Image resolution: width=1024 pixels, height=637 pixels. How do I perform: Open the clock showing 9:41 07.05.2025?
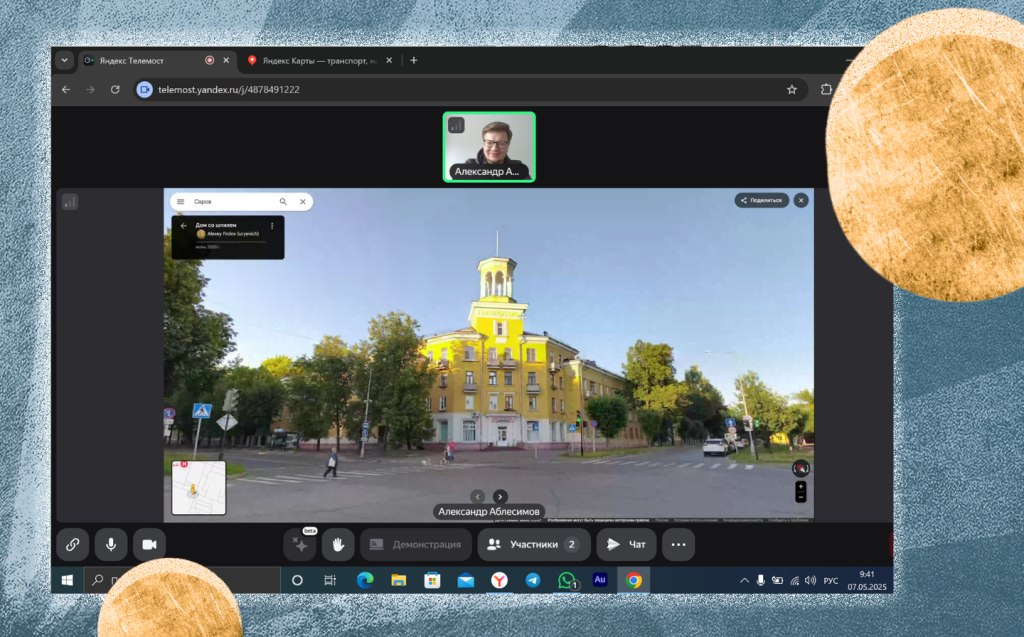[867, 580]
